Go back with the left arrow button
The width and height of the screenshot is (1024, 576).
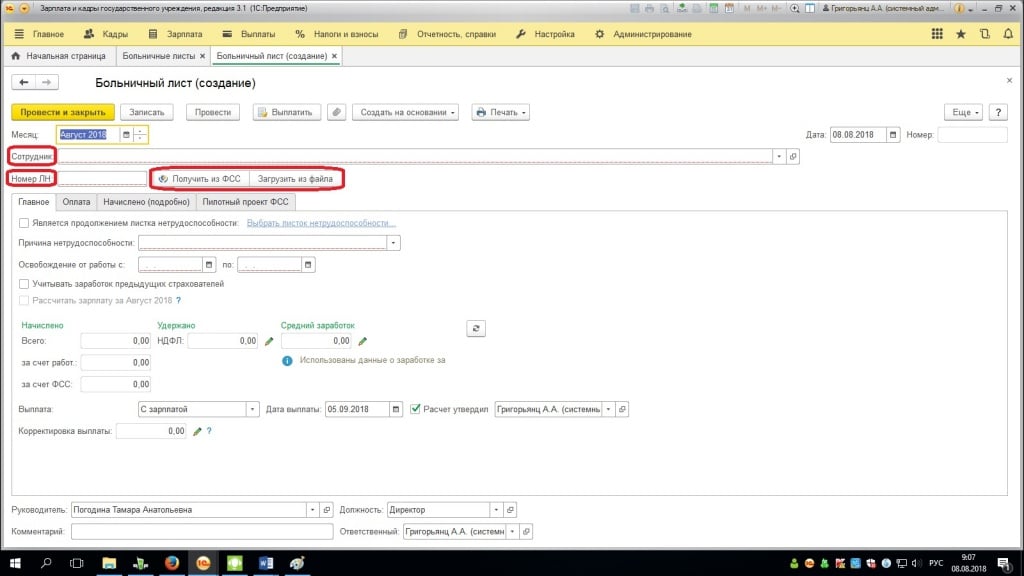click(x=23, y=82)
